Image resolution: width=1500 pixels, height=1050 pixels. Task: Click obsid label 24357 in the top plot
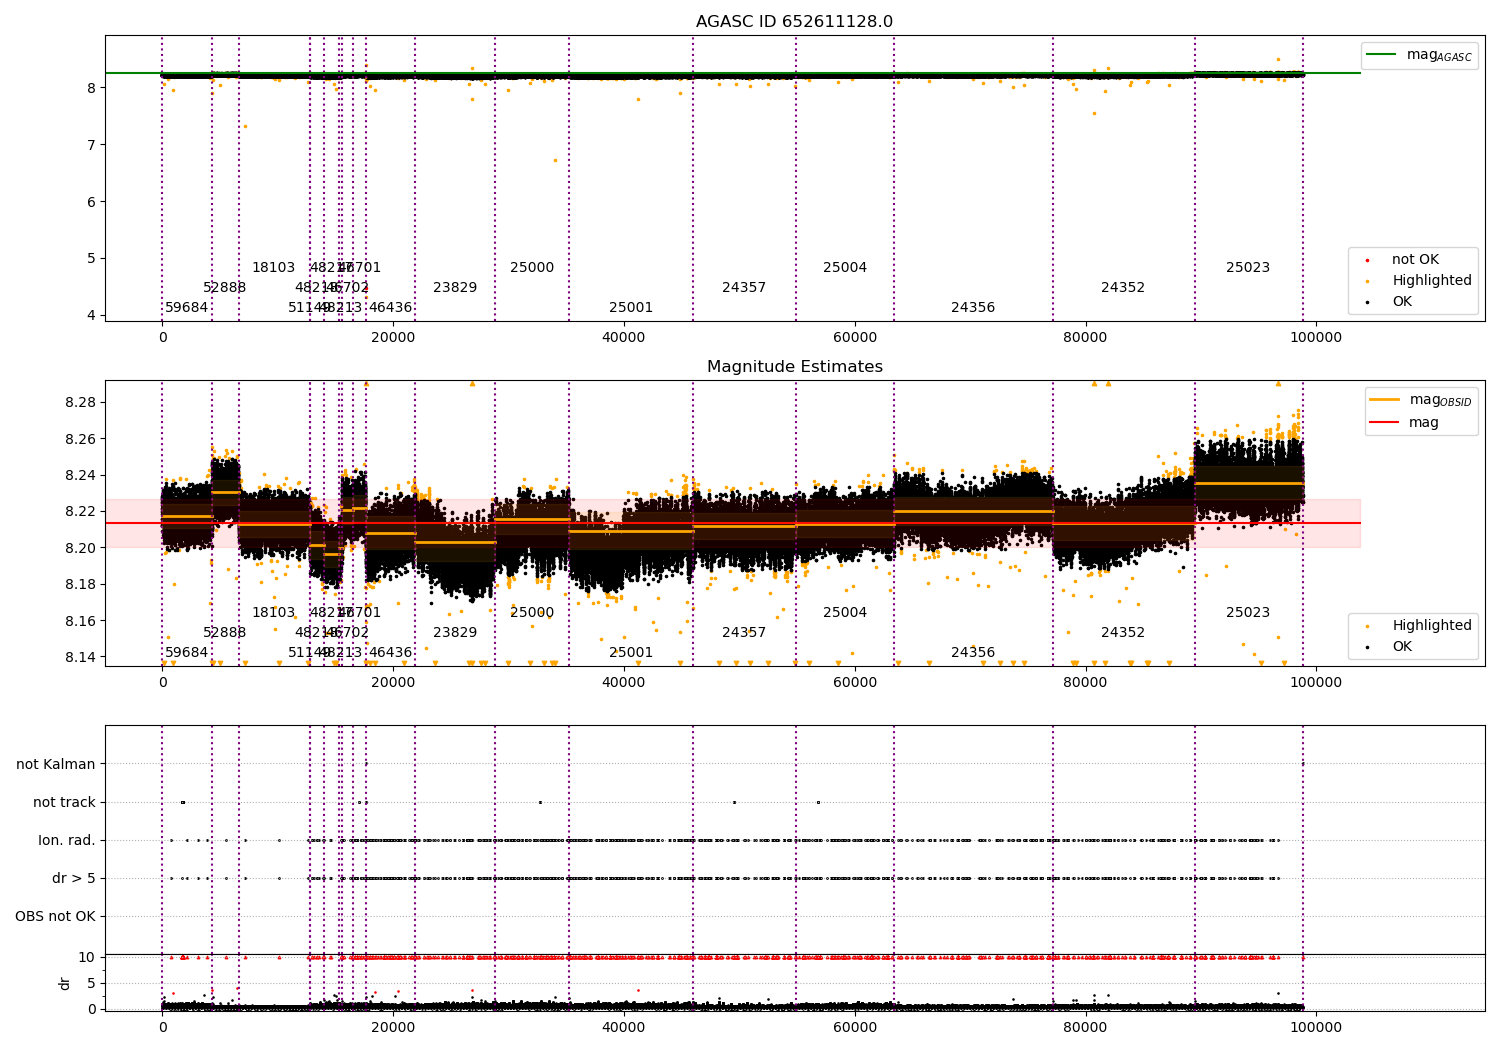pyautogui.click(x=744, y=288)
